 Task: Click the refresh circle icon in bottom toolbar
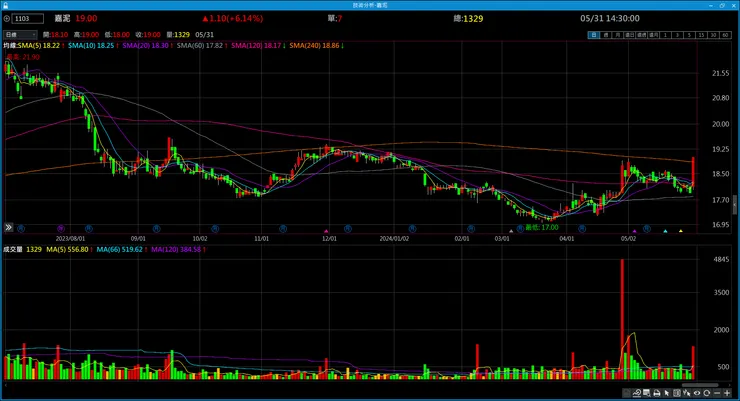click(707, 393)
